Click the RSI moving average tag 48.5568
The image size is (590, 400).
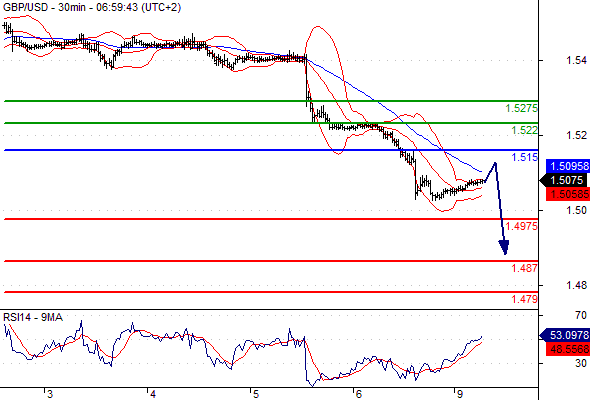(x=568, y=349)
